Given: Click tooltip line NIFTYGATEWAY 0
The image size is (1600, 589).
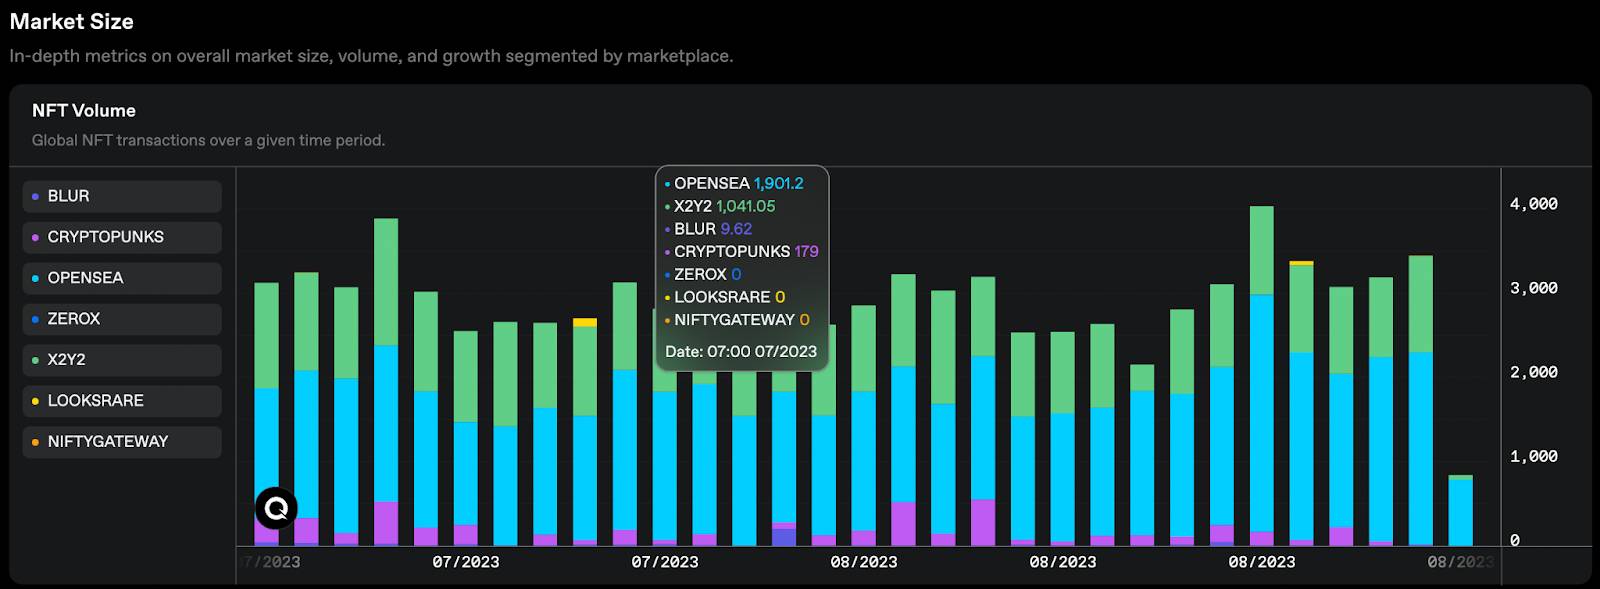Looking at the screenshot, I should (737, 320).
